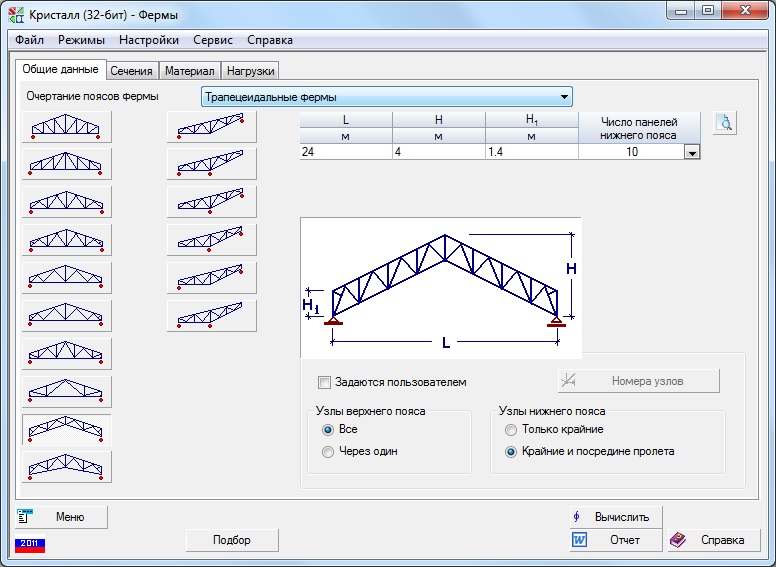776x567 pixels.
Task: Click the 'Число панелей нижнего пояса' column header
Action: click(639, 128)
